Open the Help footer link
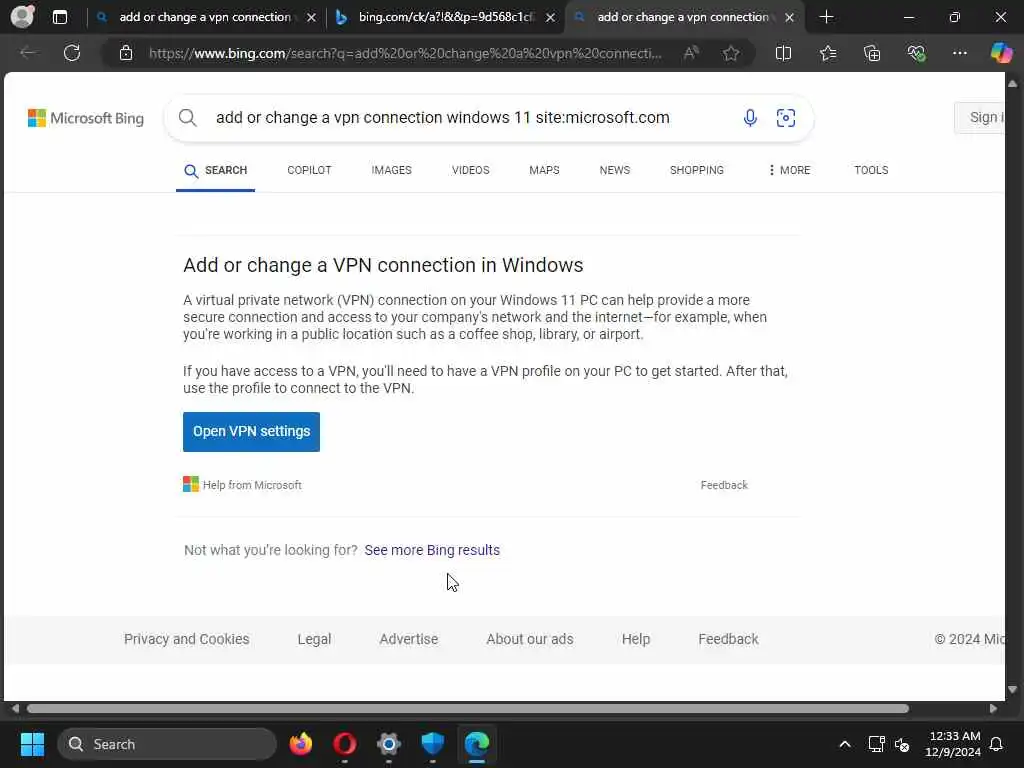1024x768 pixels. click(635, 639)
